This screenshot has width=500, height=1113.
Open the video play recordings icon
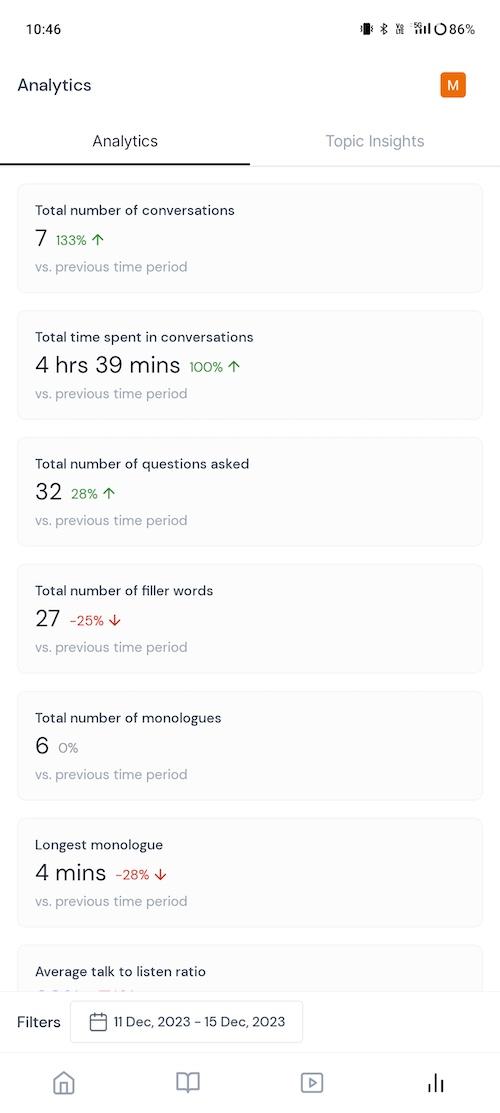312,1082
